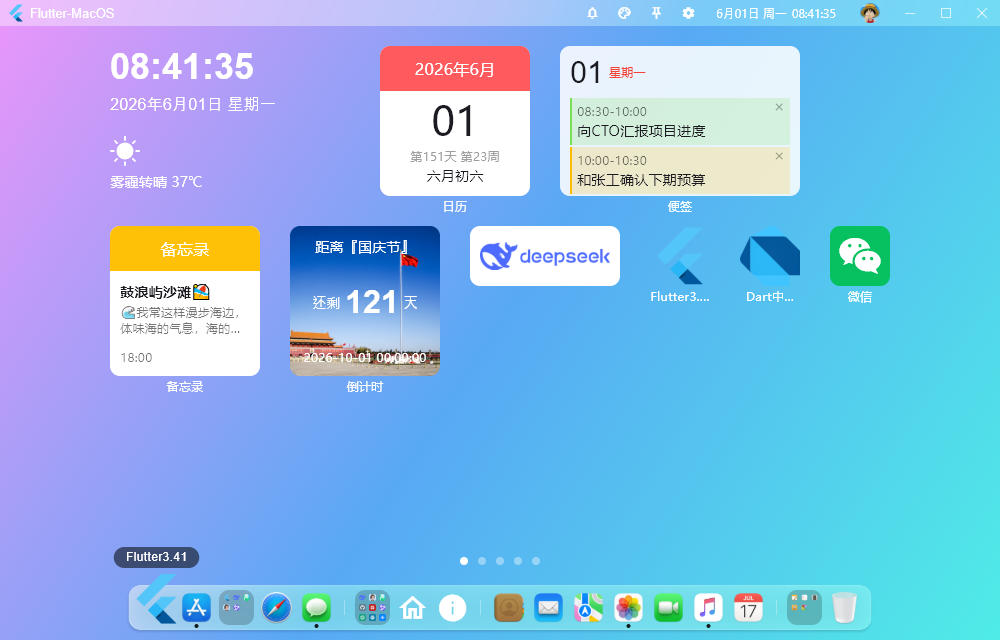Open the first app folder in the dock
Image resolution: width=1000 pixels, height=640 pixels.
(237, 607)
